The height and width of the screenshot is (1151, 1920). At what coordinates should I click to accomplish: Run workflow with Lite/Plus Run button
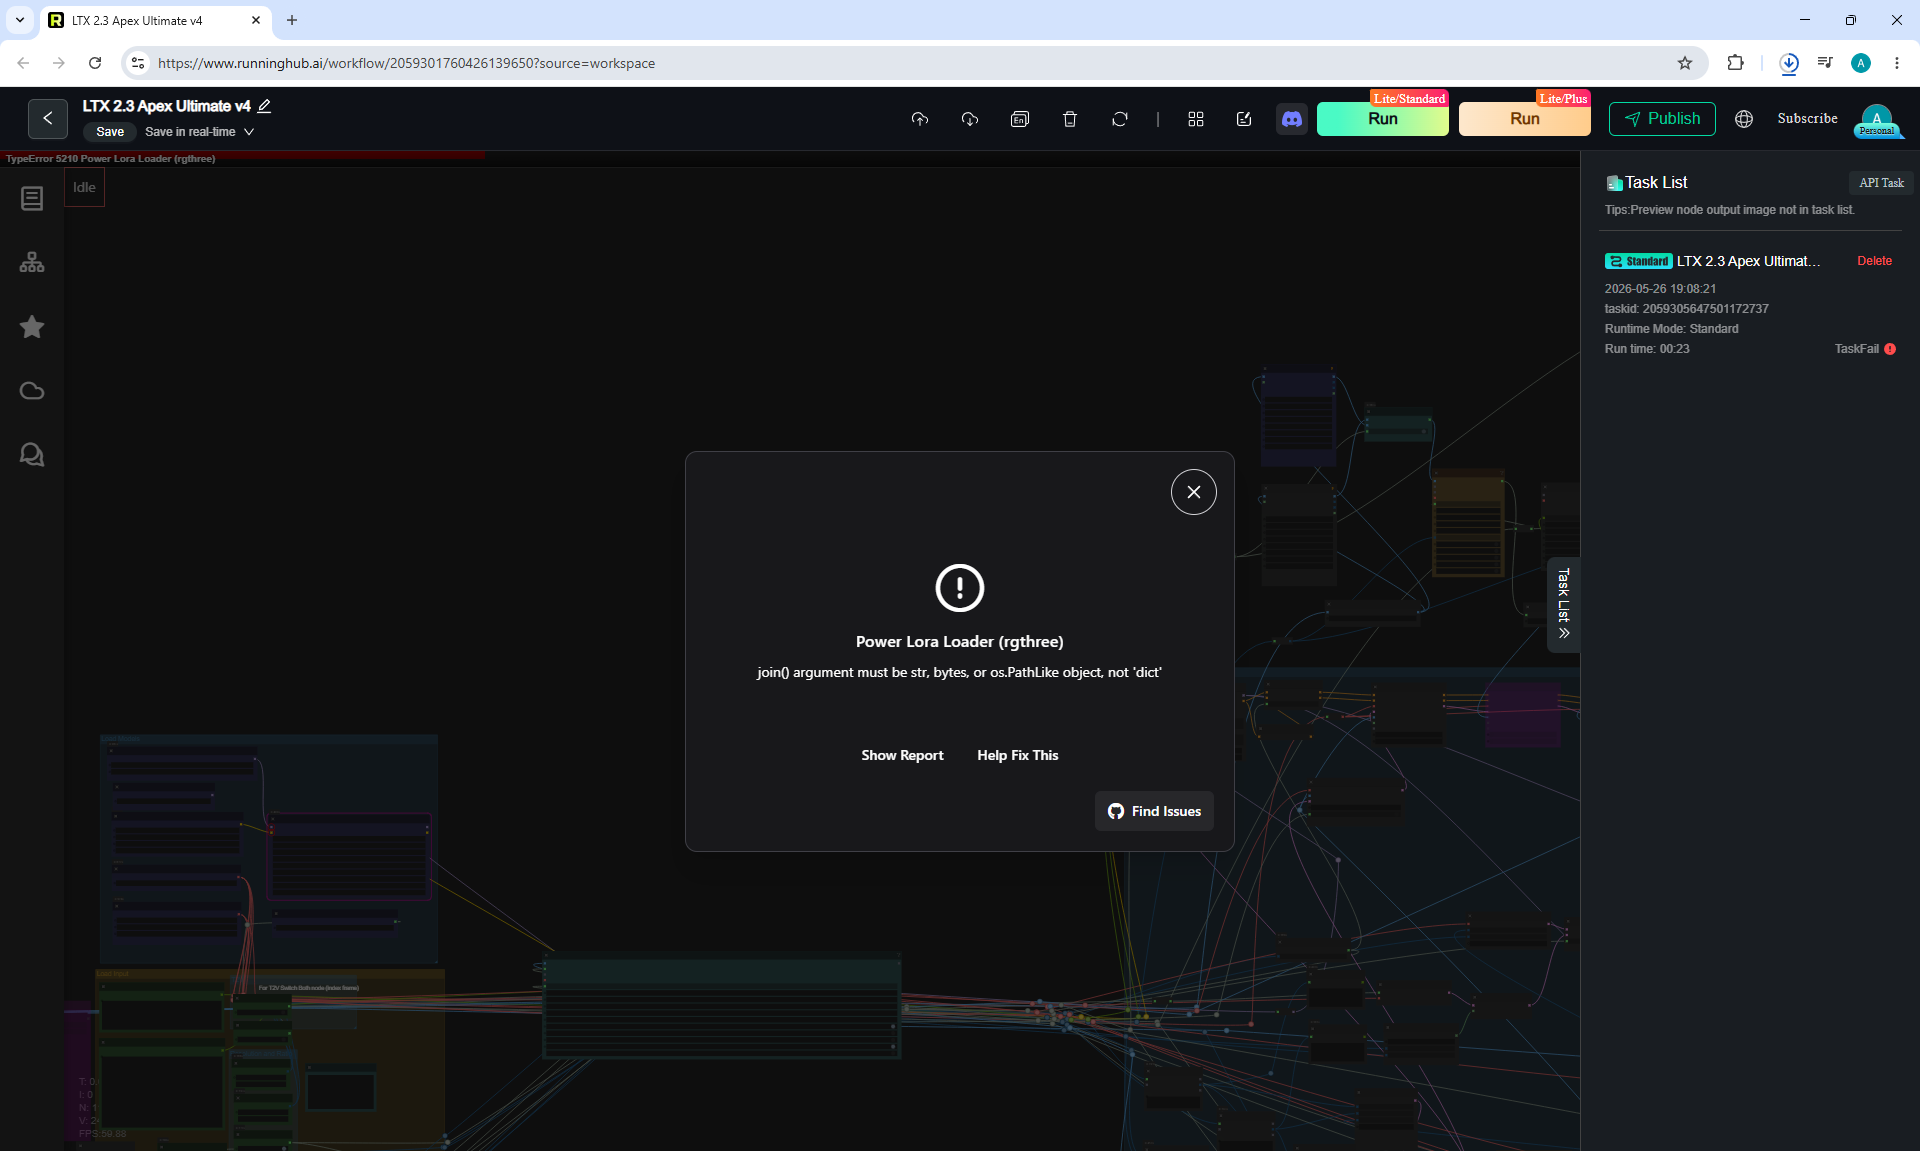click(1524, 119)
